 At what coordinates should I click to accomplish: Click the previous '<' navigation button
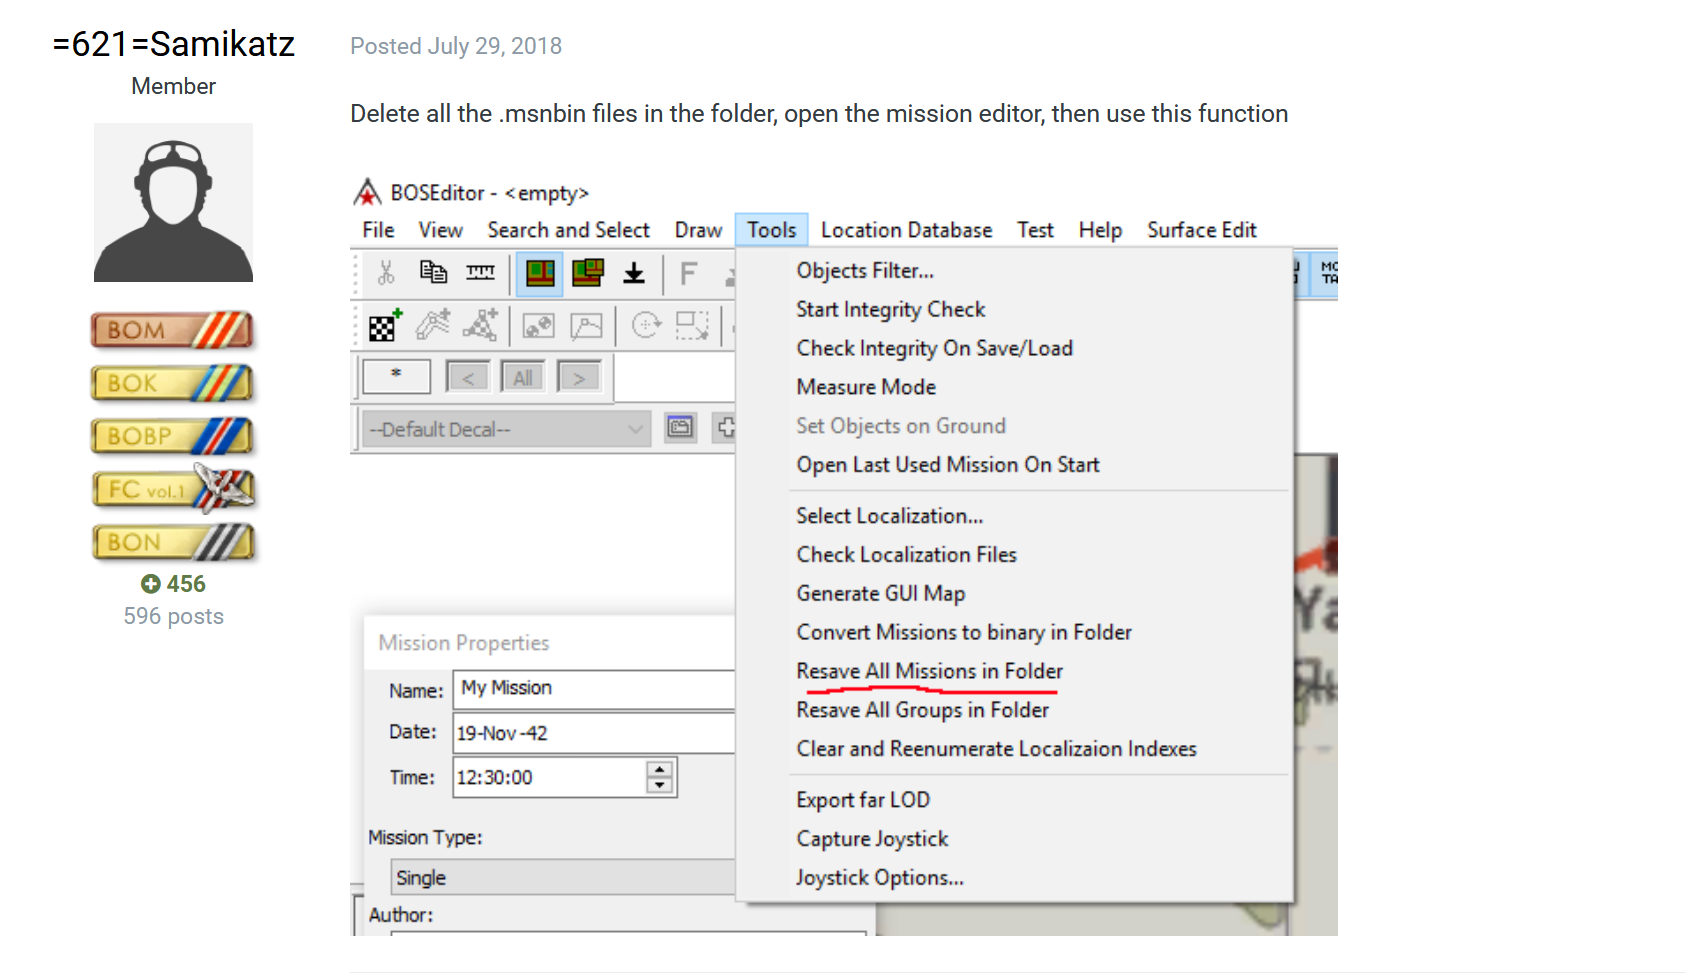tap(468, 378)
